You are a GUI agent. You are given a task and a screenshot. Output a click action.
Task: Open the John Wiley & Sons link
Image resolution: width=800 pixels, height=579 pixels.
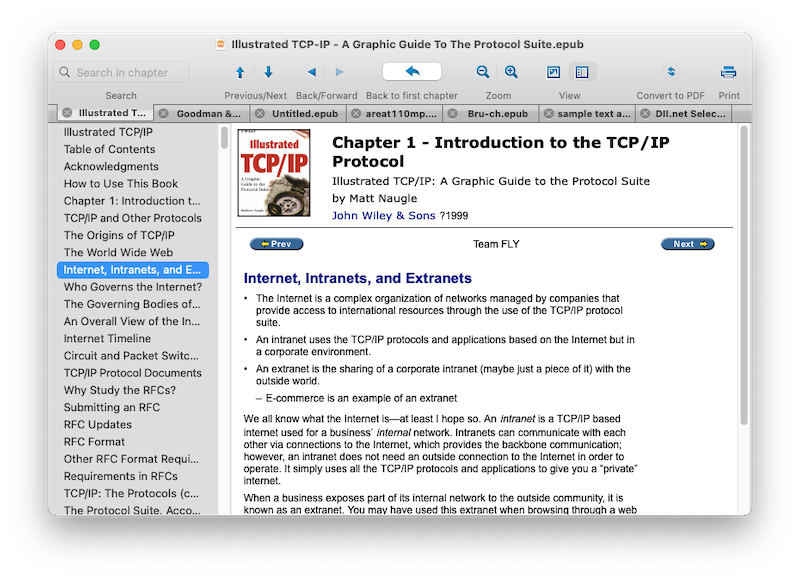tap(383, 215)
